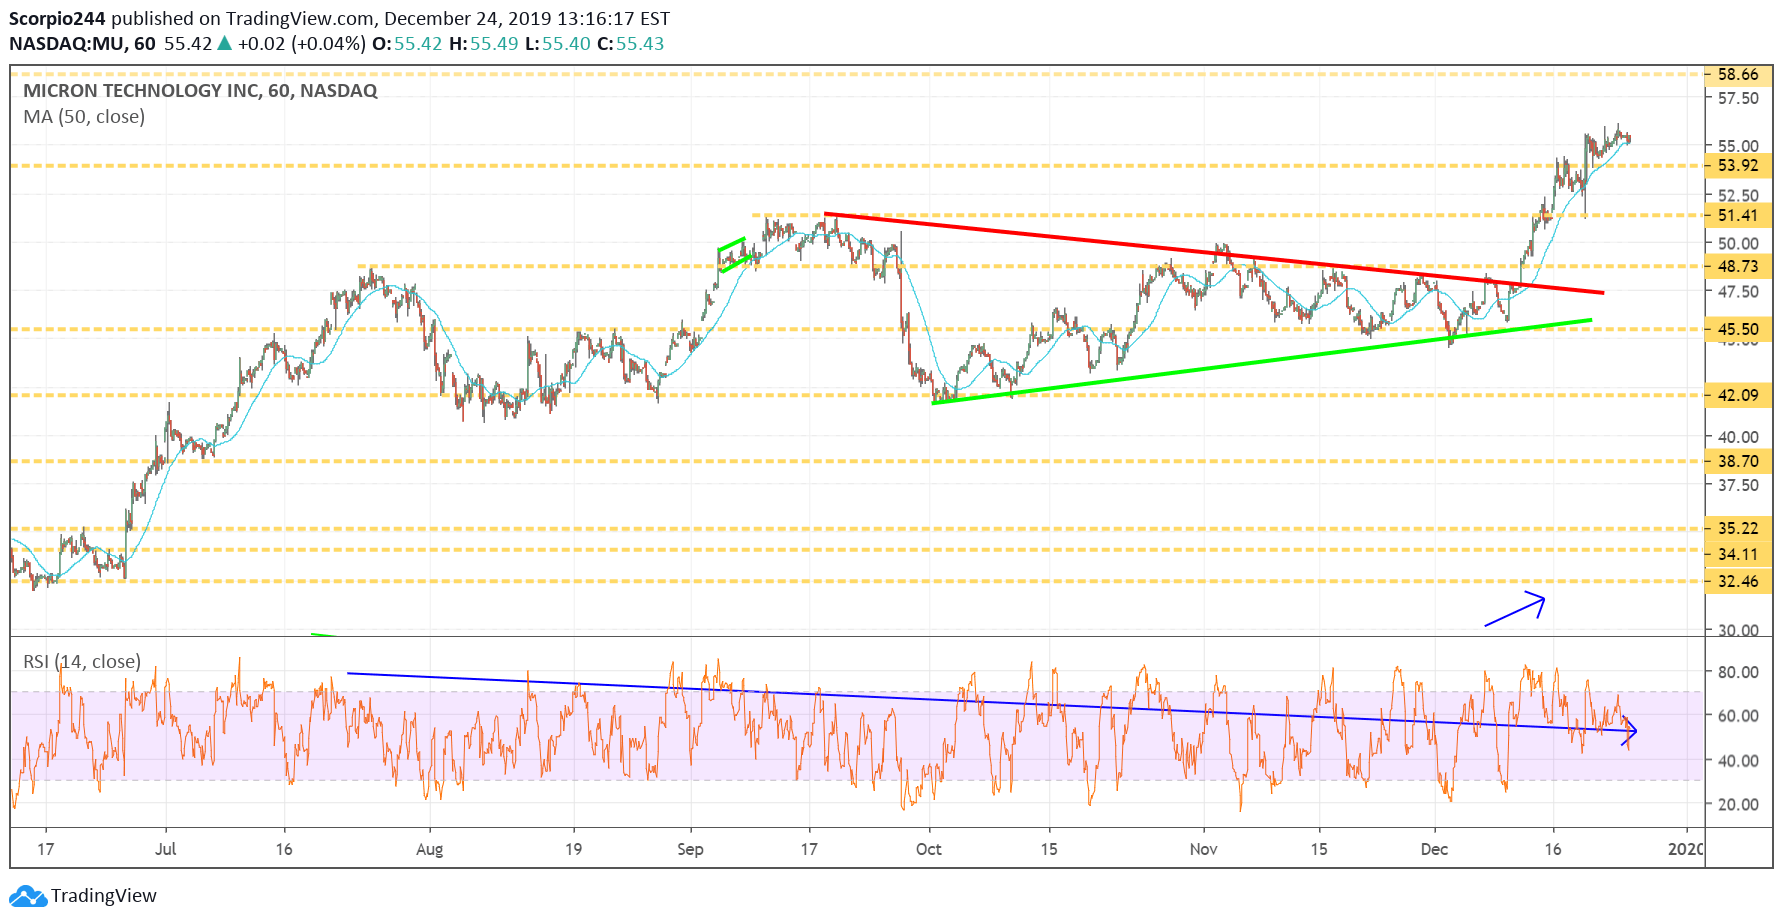Viewport: 1783px width, 923px height.
Task: Click the Oct label on the time axis
Action: (x=929, y=849)
